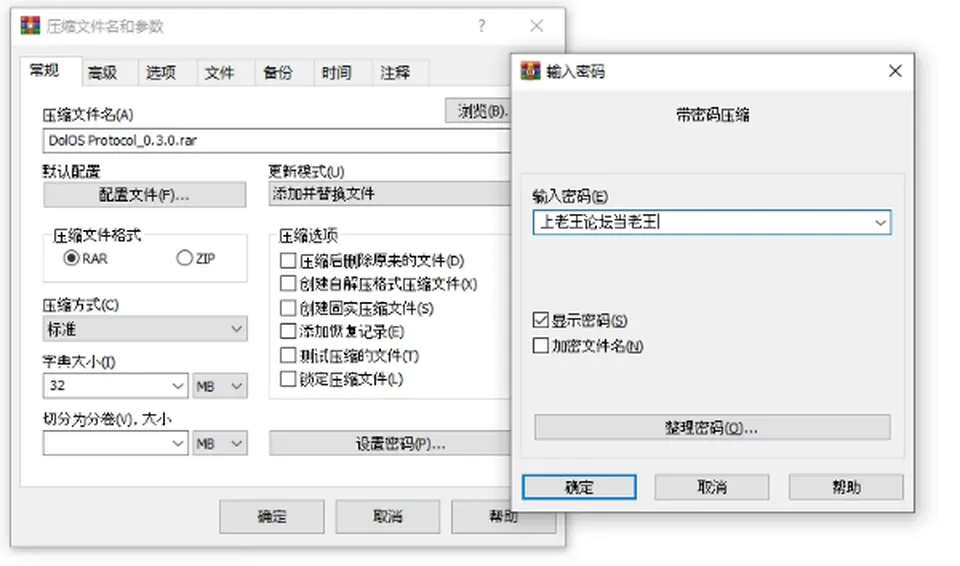This screenshot has height=566, width=960.
Task: Click 带密码压缩 heading text
Action: click(x=712, y=115)
